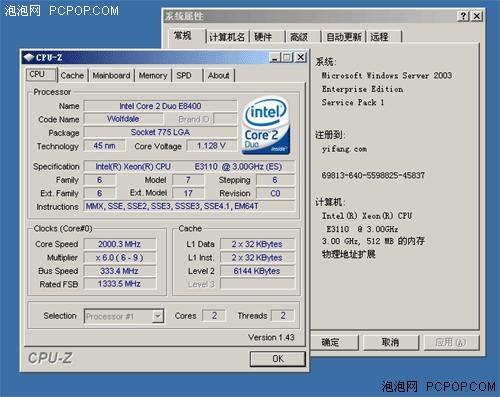Select the Memory tab in CPU-Z
This screenshot has width=500, height=397.
pyautogui.click(x=153, y=75)
